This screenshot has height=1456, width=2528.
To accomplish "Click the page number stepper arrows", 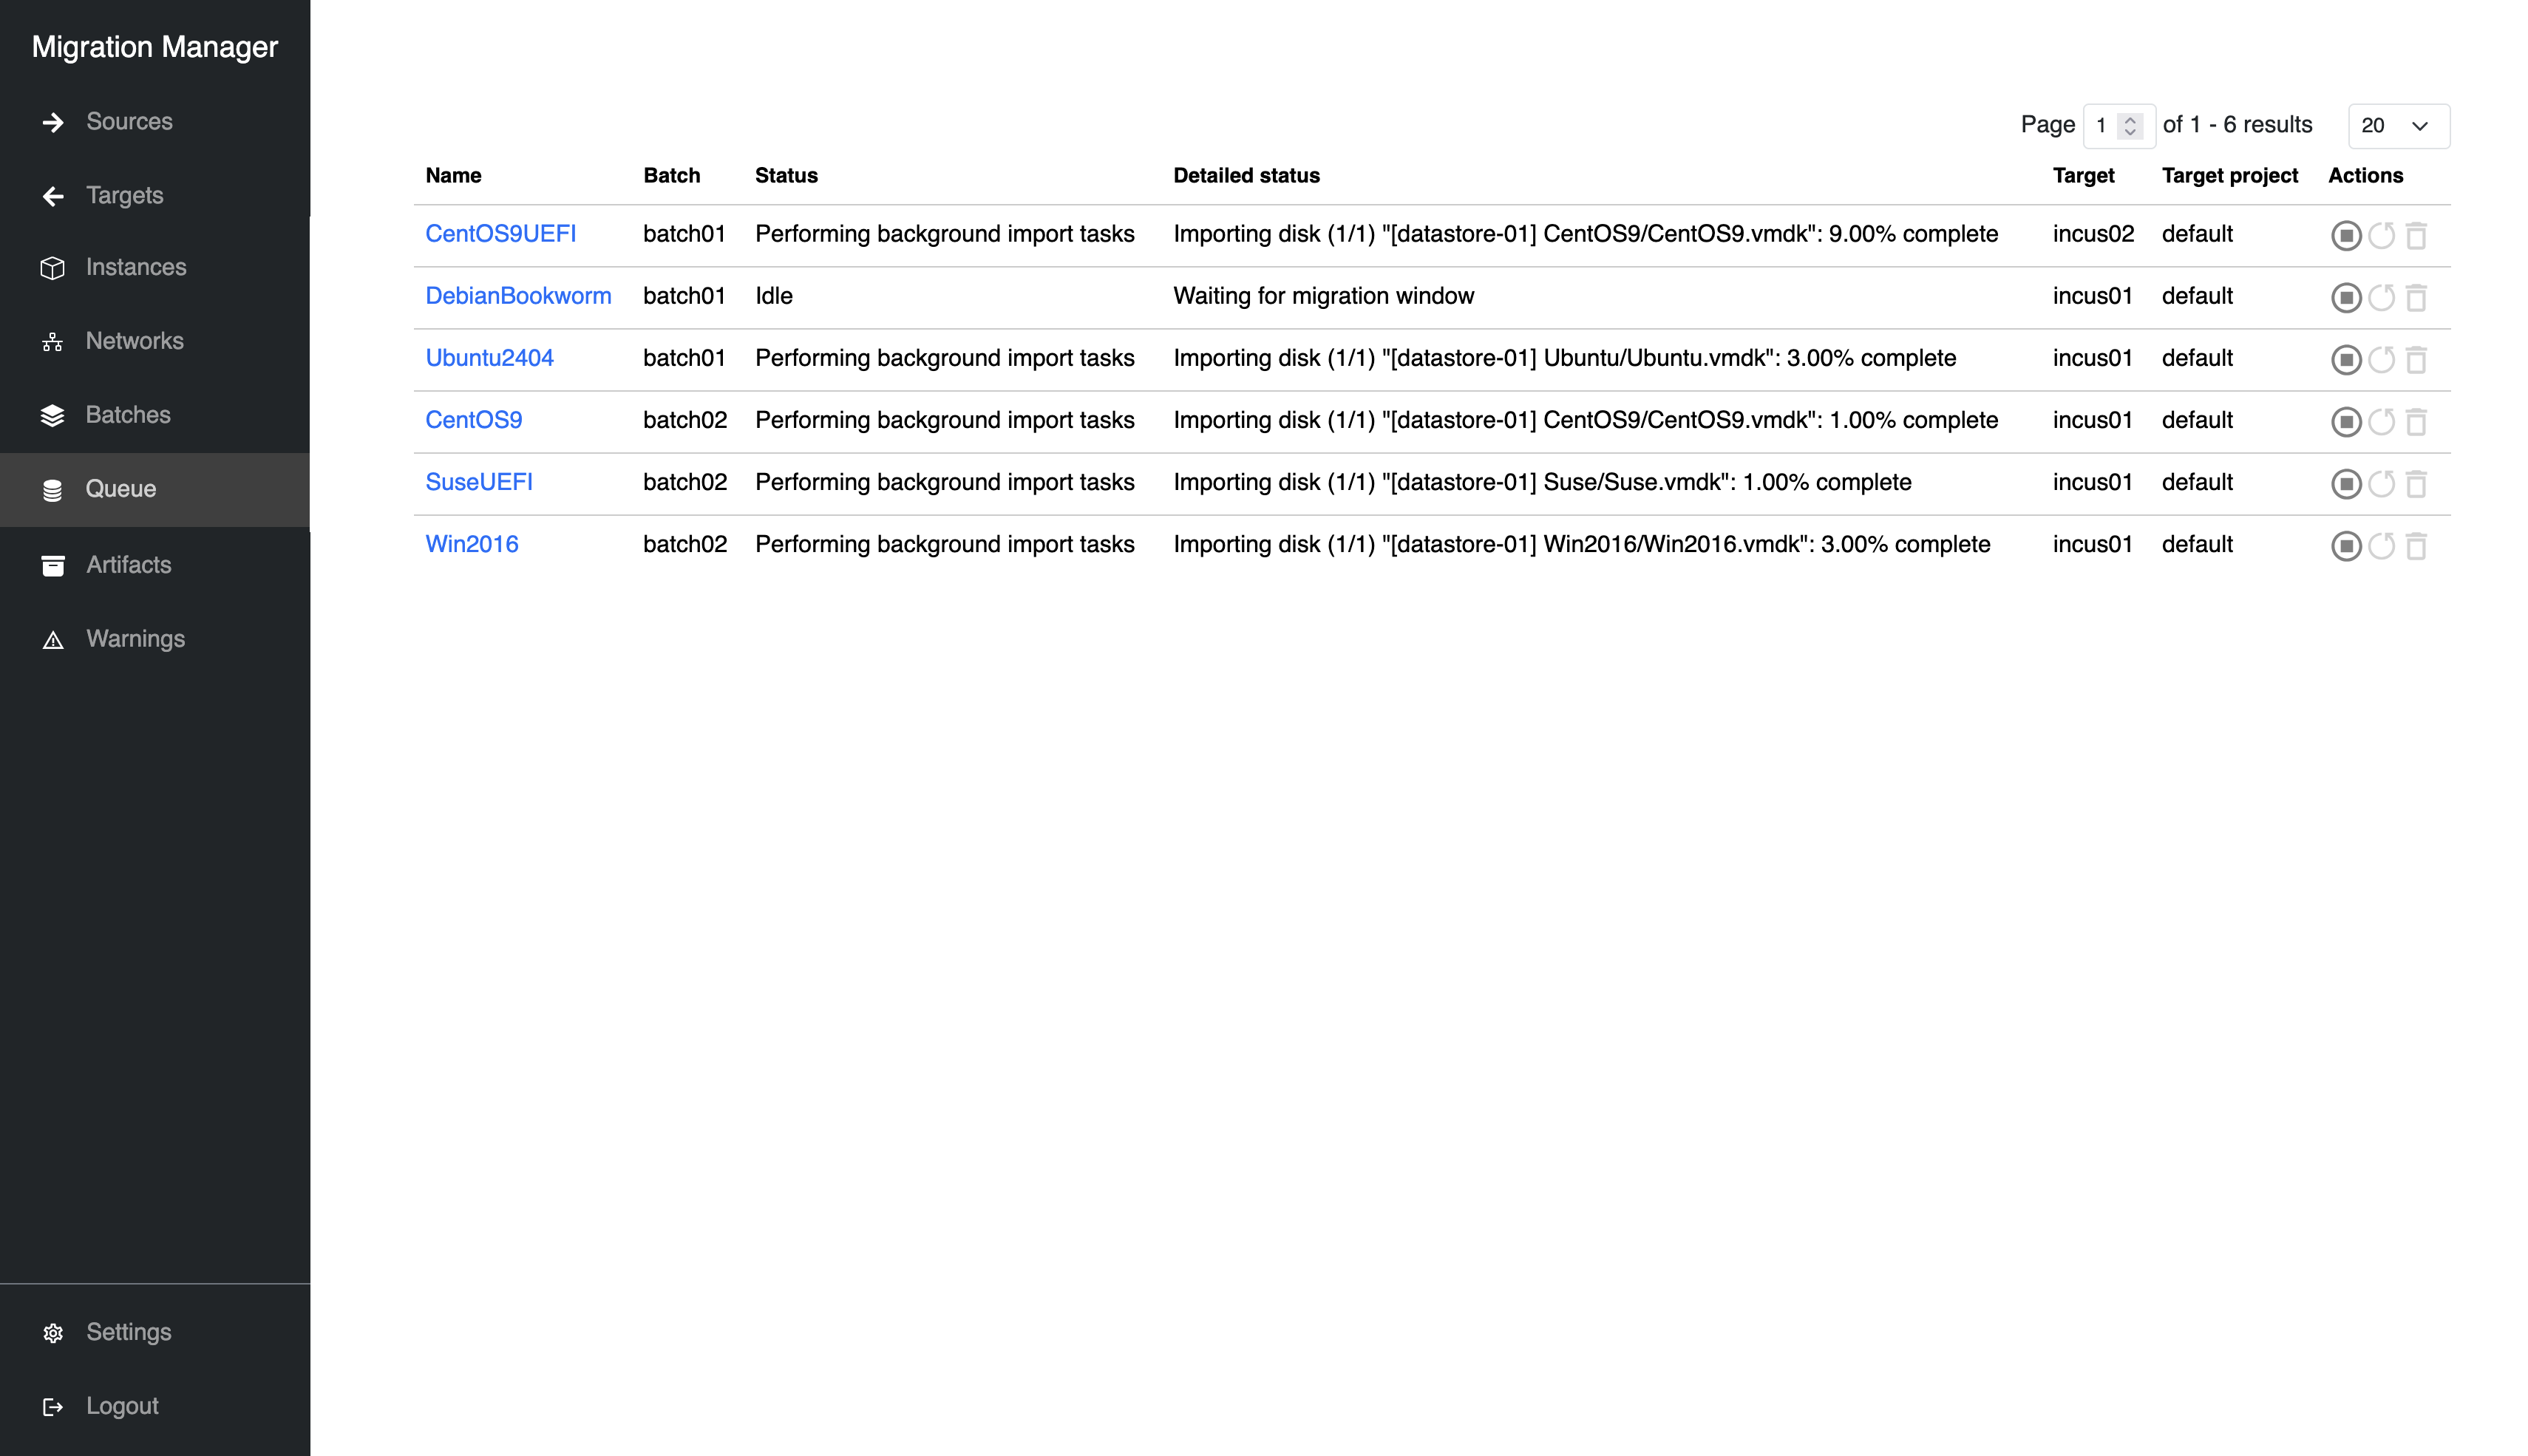I will pos(2130,126).
